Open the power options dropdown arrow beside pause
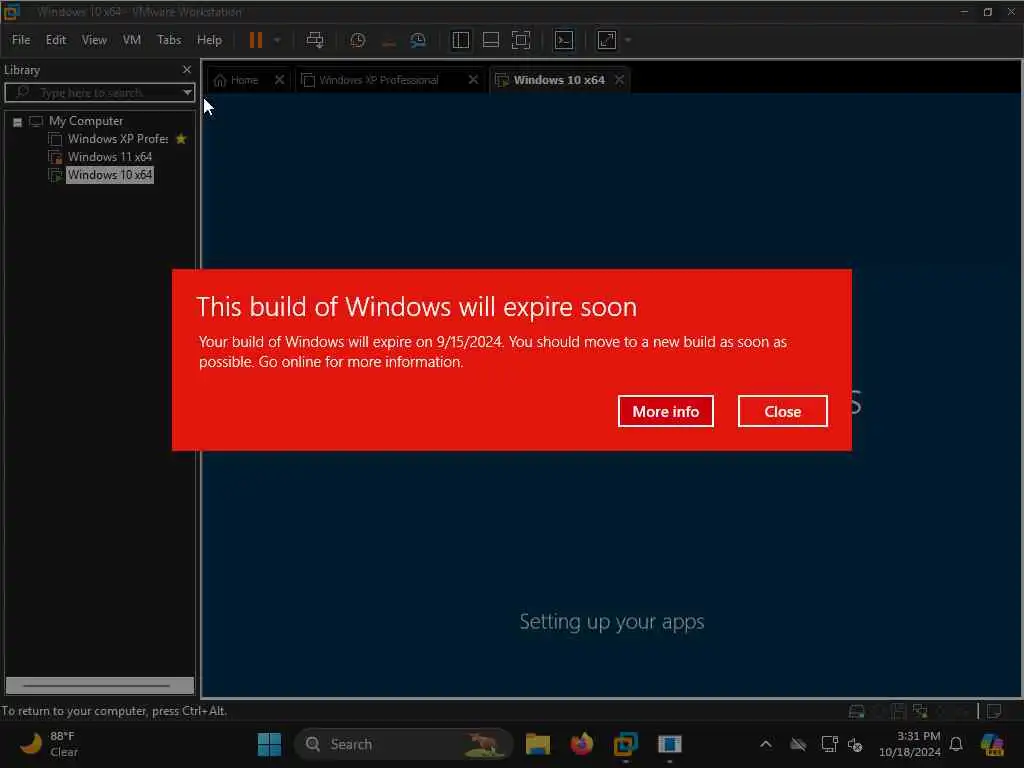 278,40
